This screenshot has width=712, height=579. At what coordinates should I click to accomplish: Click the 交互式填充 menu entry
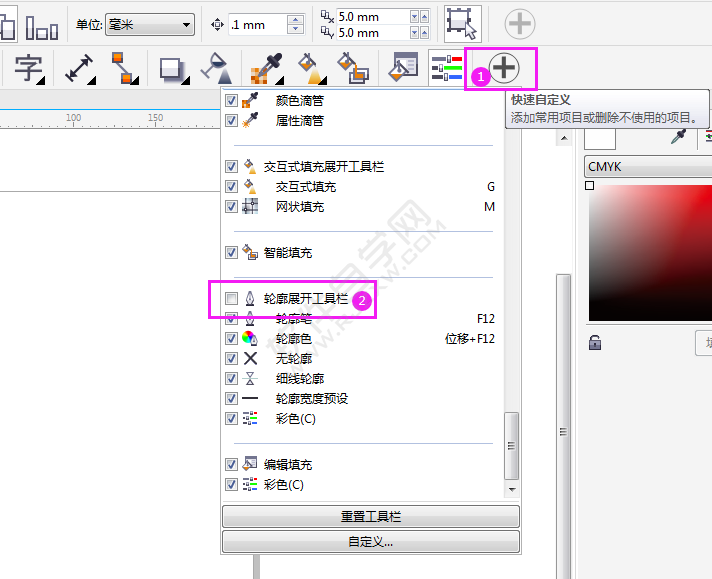pyautogui.click(x=361, y=187)
